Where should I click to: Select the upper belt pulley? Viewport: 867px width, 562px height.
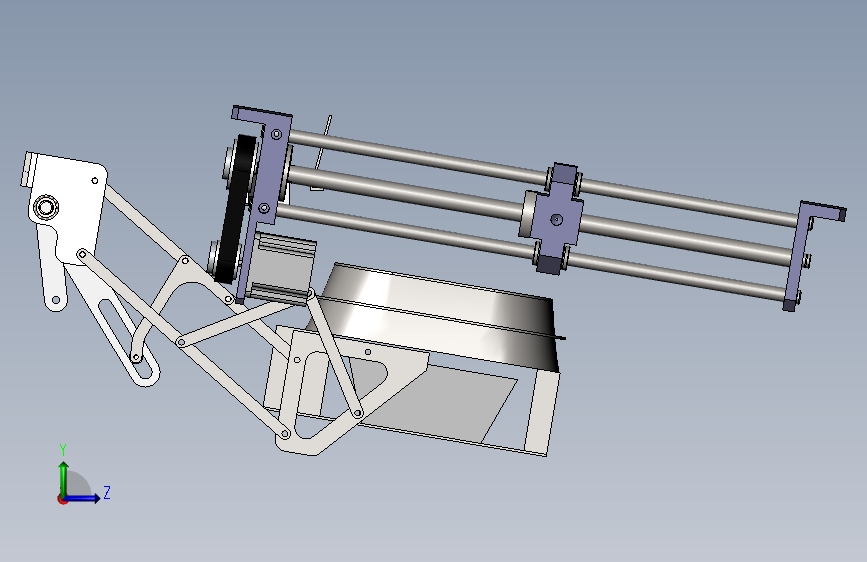(x=230, y=162)
